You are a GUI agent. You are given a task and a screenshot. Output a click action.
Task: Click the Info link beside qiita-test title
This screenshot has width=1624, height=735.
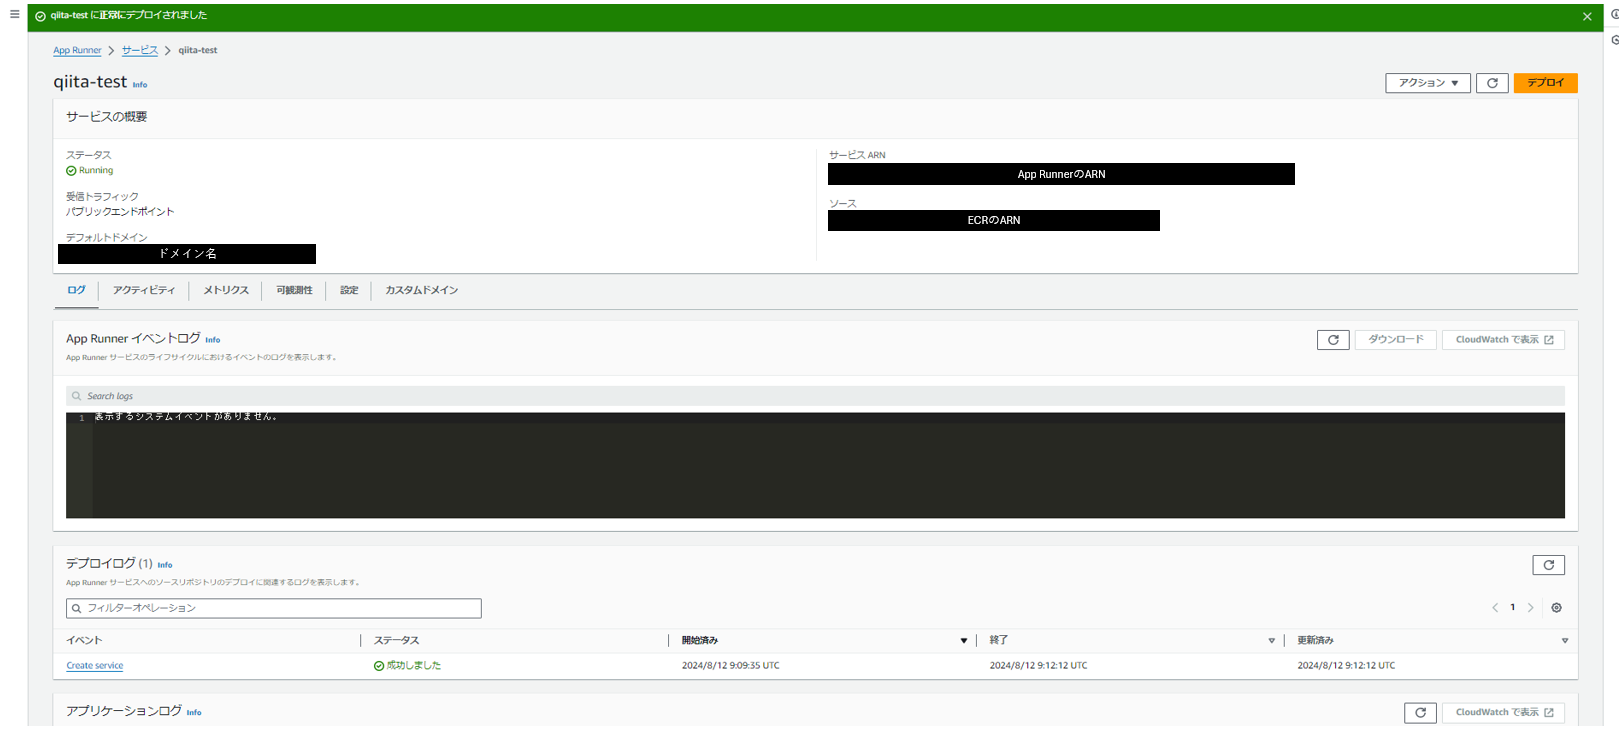click(140, 85)
